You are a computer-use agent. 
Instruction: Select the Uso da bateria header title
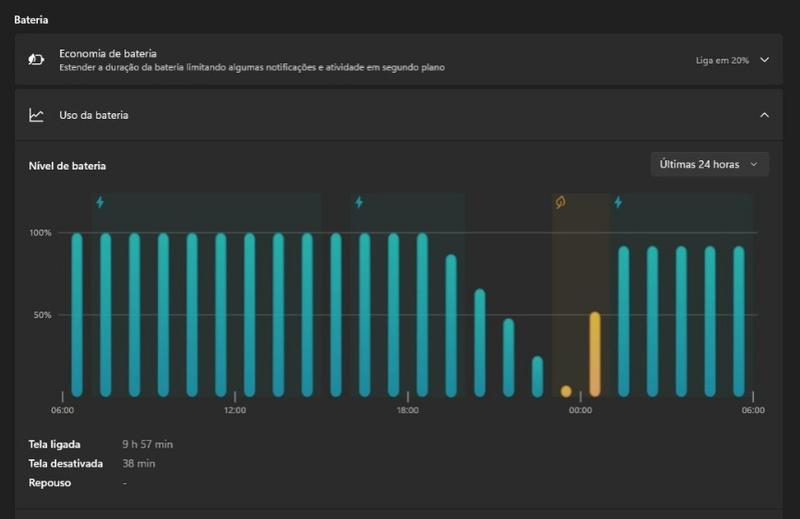[93, 115]
